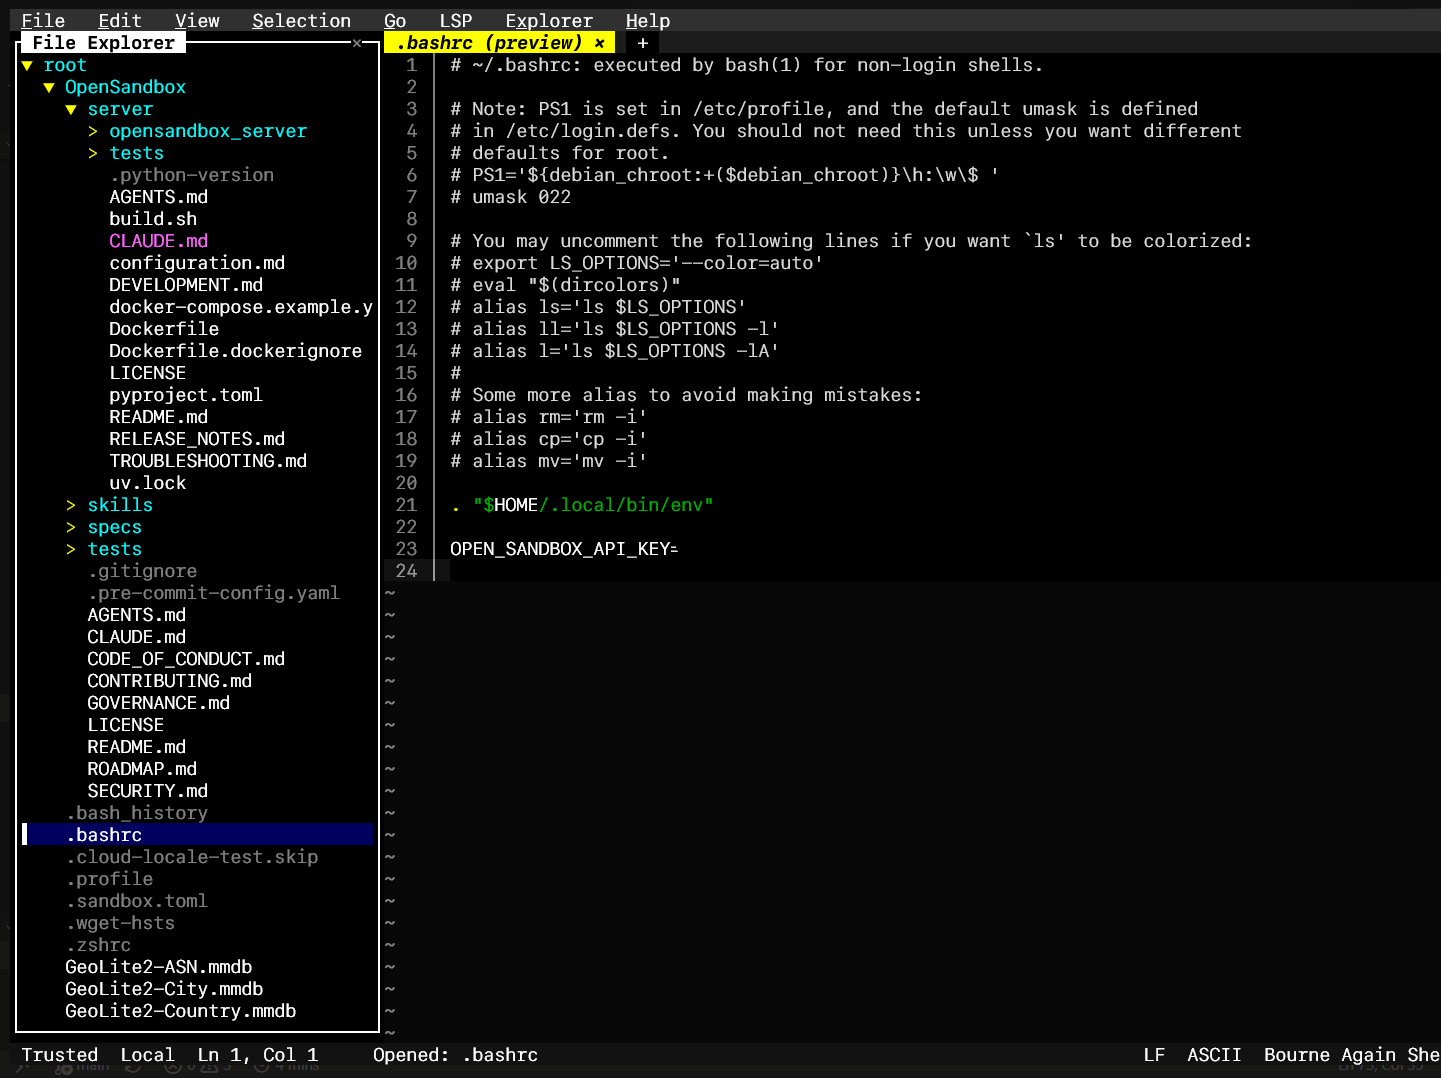Open .bash_history file
Viewport: 1441px width, 1078px height.
point(137,813)
